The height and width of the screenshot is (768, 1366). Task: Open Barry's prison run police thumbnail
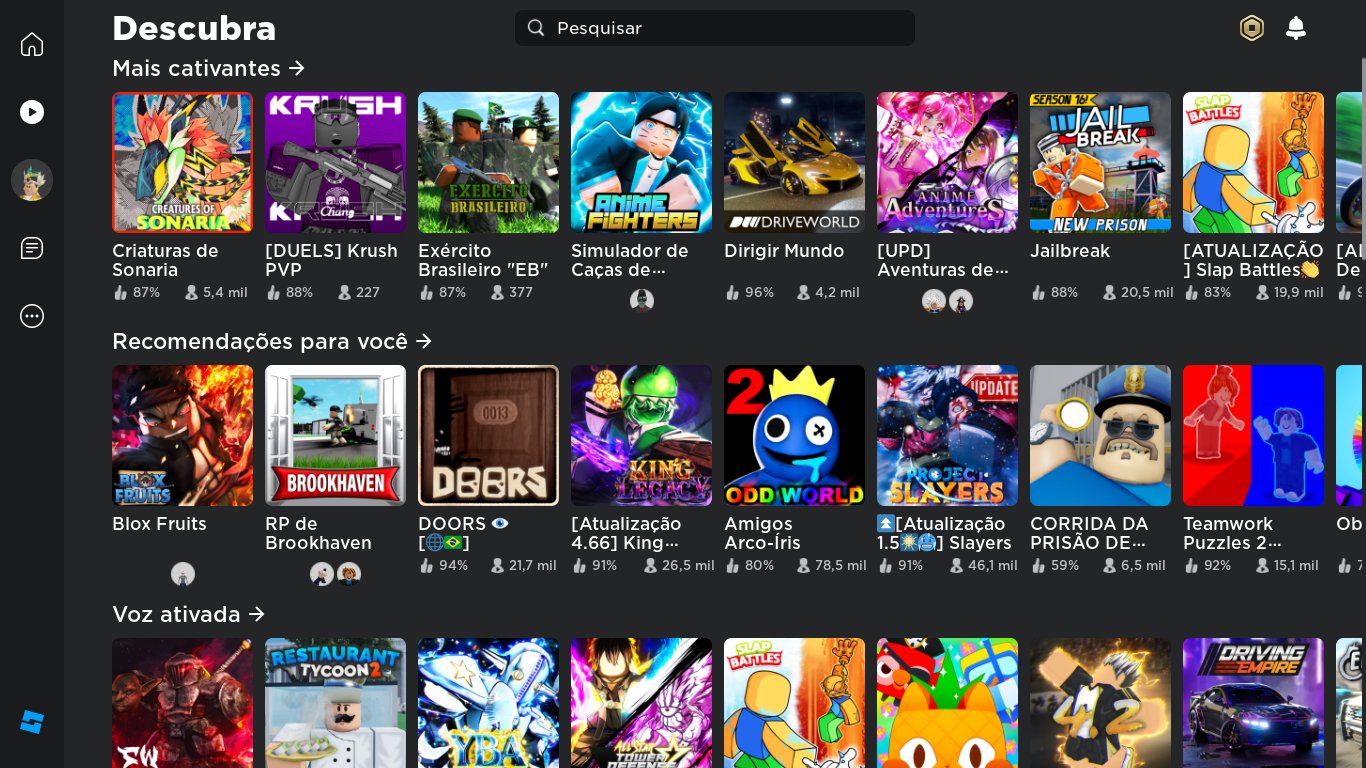point(1100,436)
